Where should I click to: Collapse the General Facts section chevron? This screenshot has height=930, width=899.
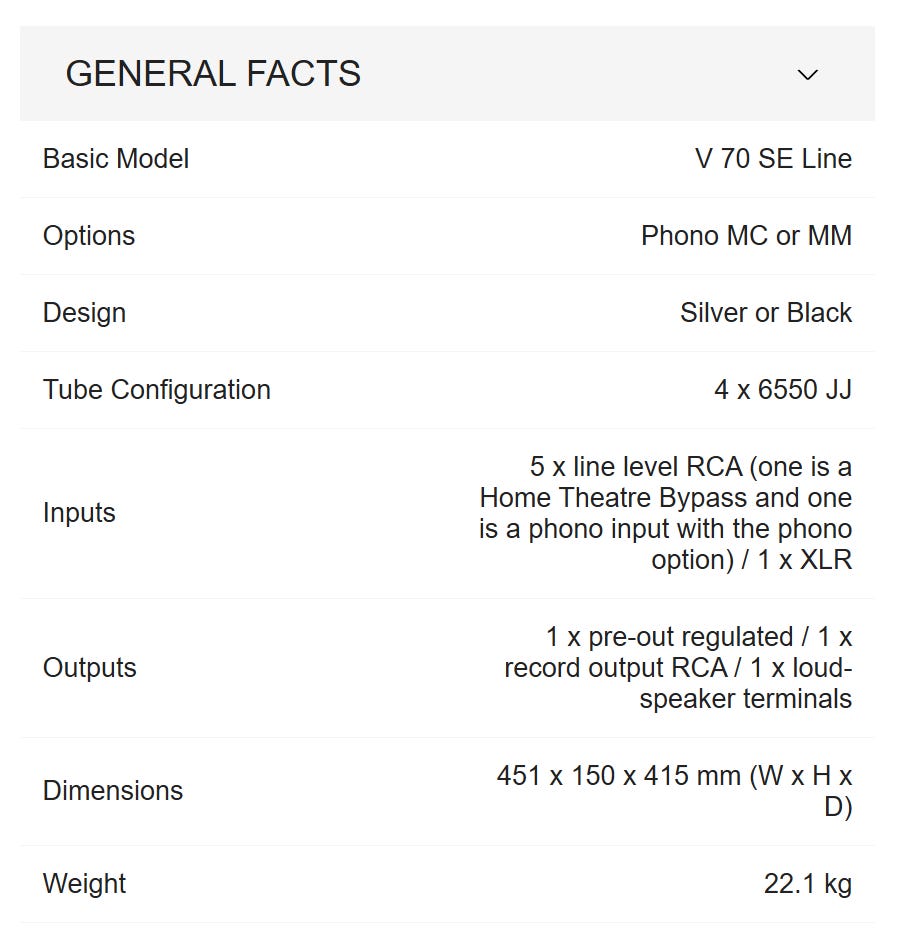(x=808, y=75)
